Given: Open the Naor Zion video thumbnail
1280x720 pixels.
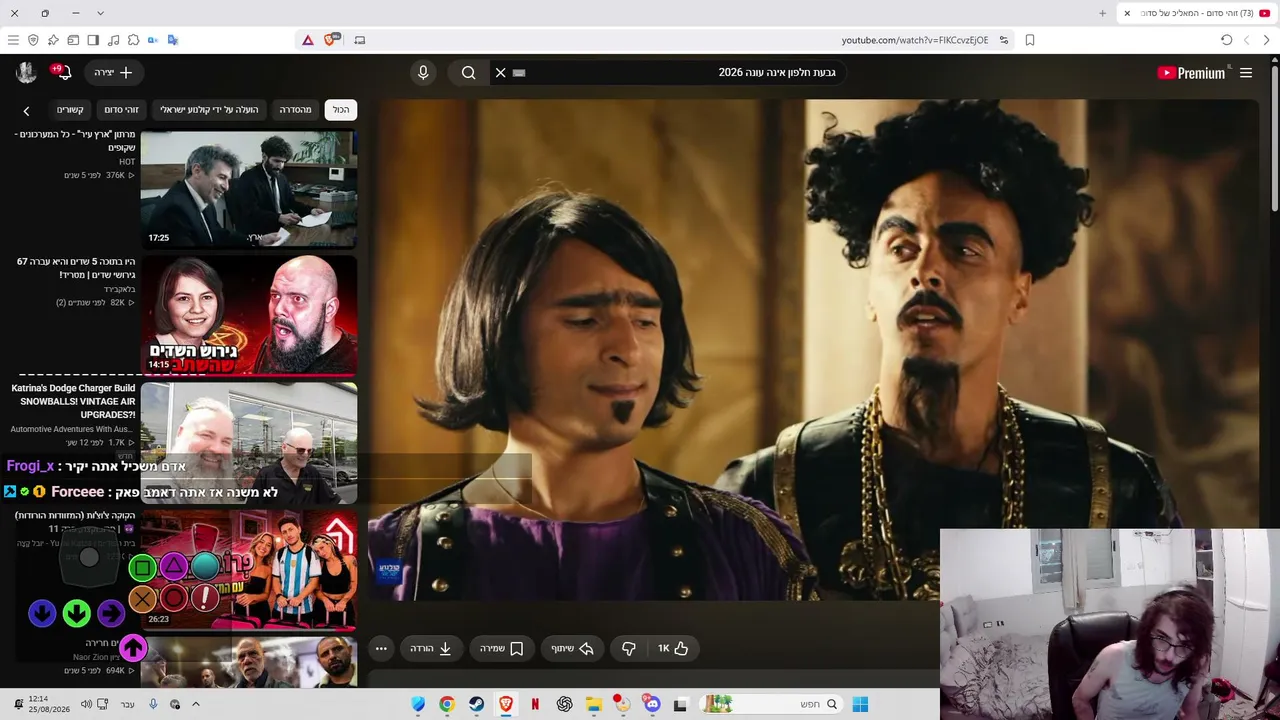Looking at the screenshot, I should (x=249, y=662).
